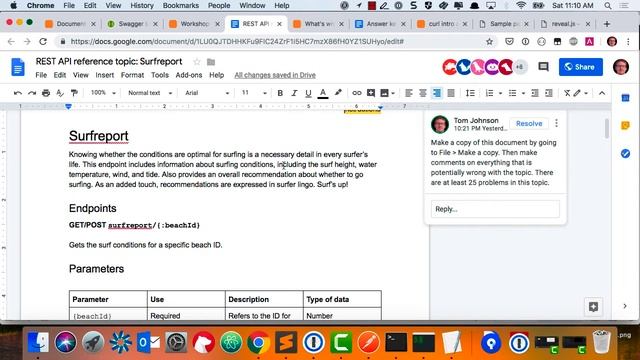Print the document using the printer icon

[x=46, y=93]
